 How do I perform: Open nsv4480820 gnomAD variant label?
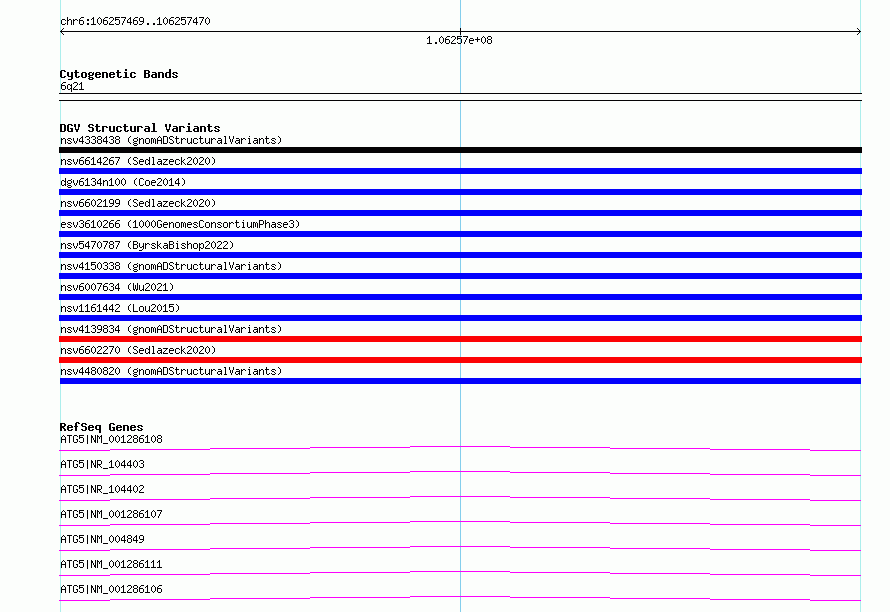coord(171,371)
